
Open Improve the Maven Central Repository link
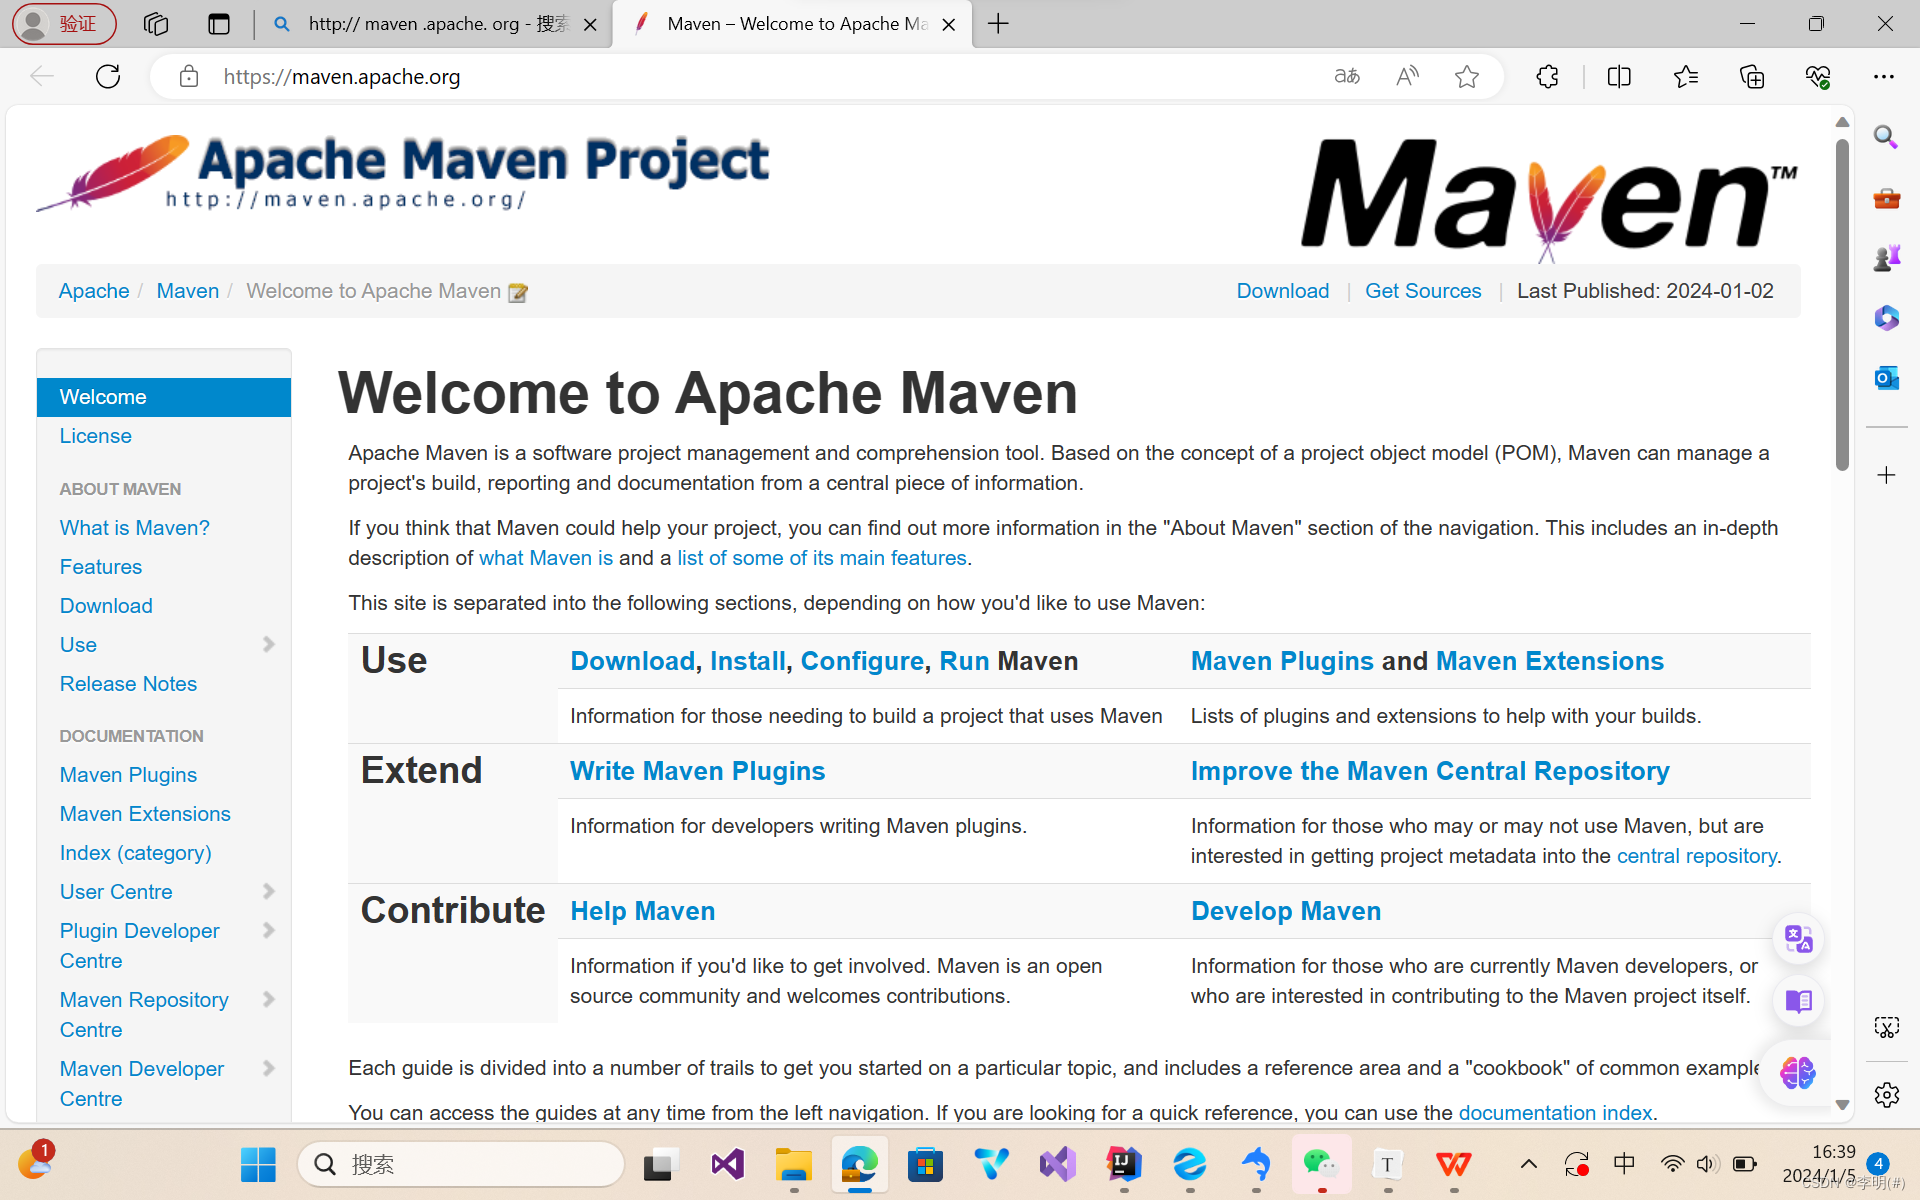(1430, 771)
